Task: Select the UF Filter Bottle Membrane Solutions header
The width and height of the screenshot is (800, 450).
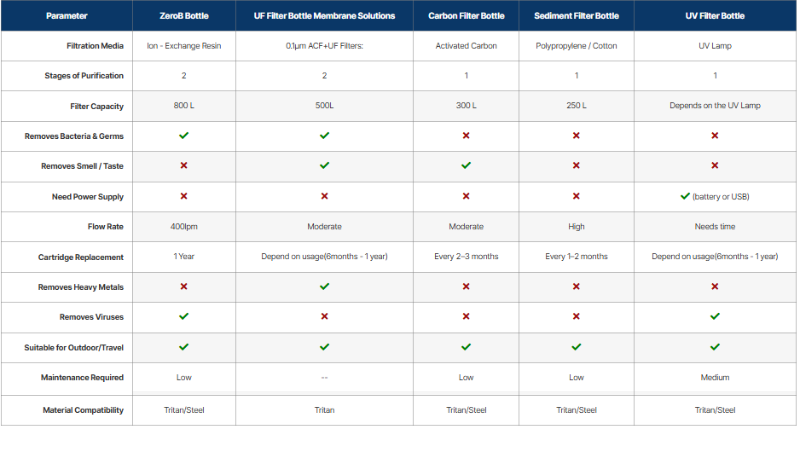Action: 324,16
